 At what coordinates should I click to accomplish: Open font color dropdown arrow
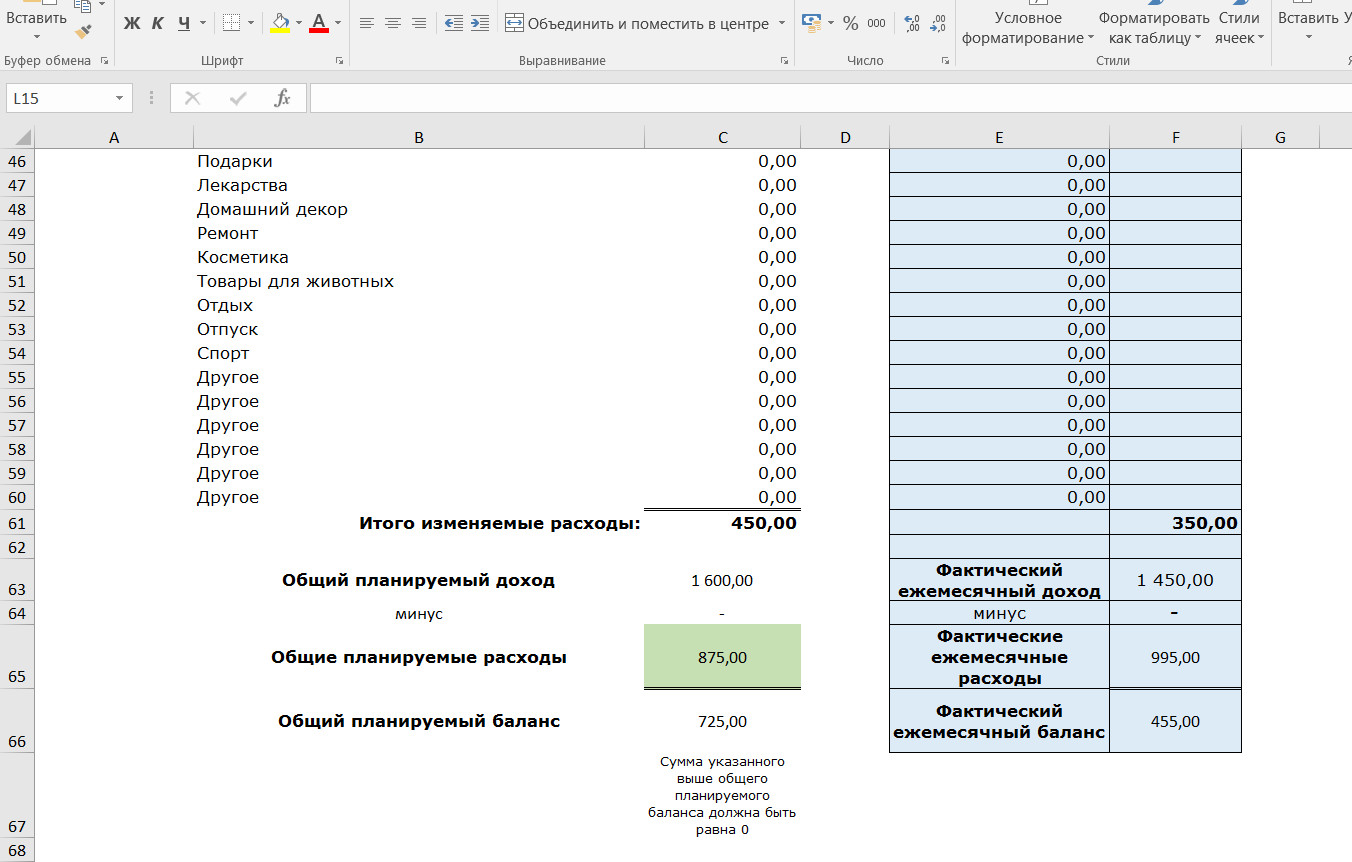tap(338, 23)
